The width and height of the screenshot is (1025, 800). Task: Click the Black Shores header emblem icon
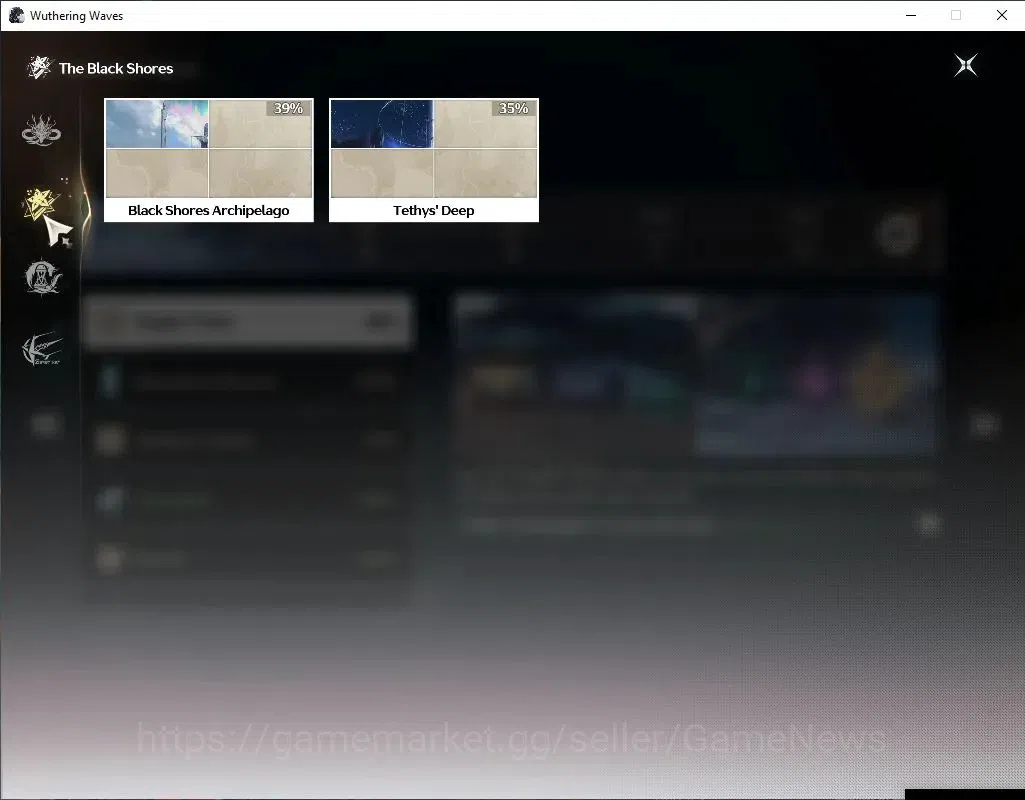tap(39, 67)
